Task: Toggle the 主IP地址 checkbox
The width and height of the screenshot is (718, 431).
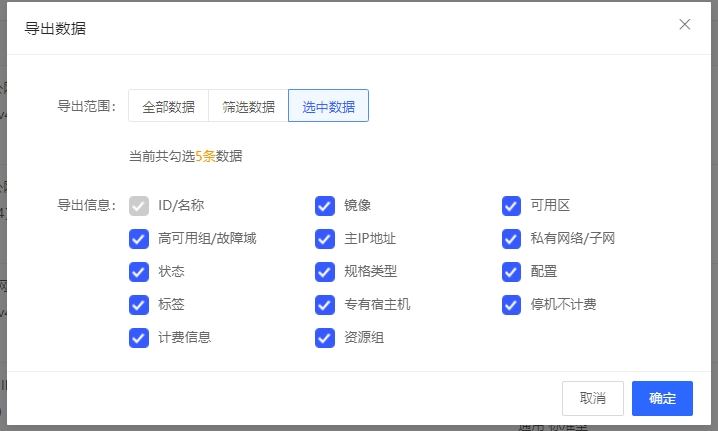Action: click(325, 239)
